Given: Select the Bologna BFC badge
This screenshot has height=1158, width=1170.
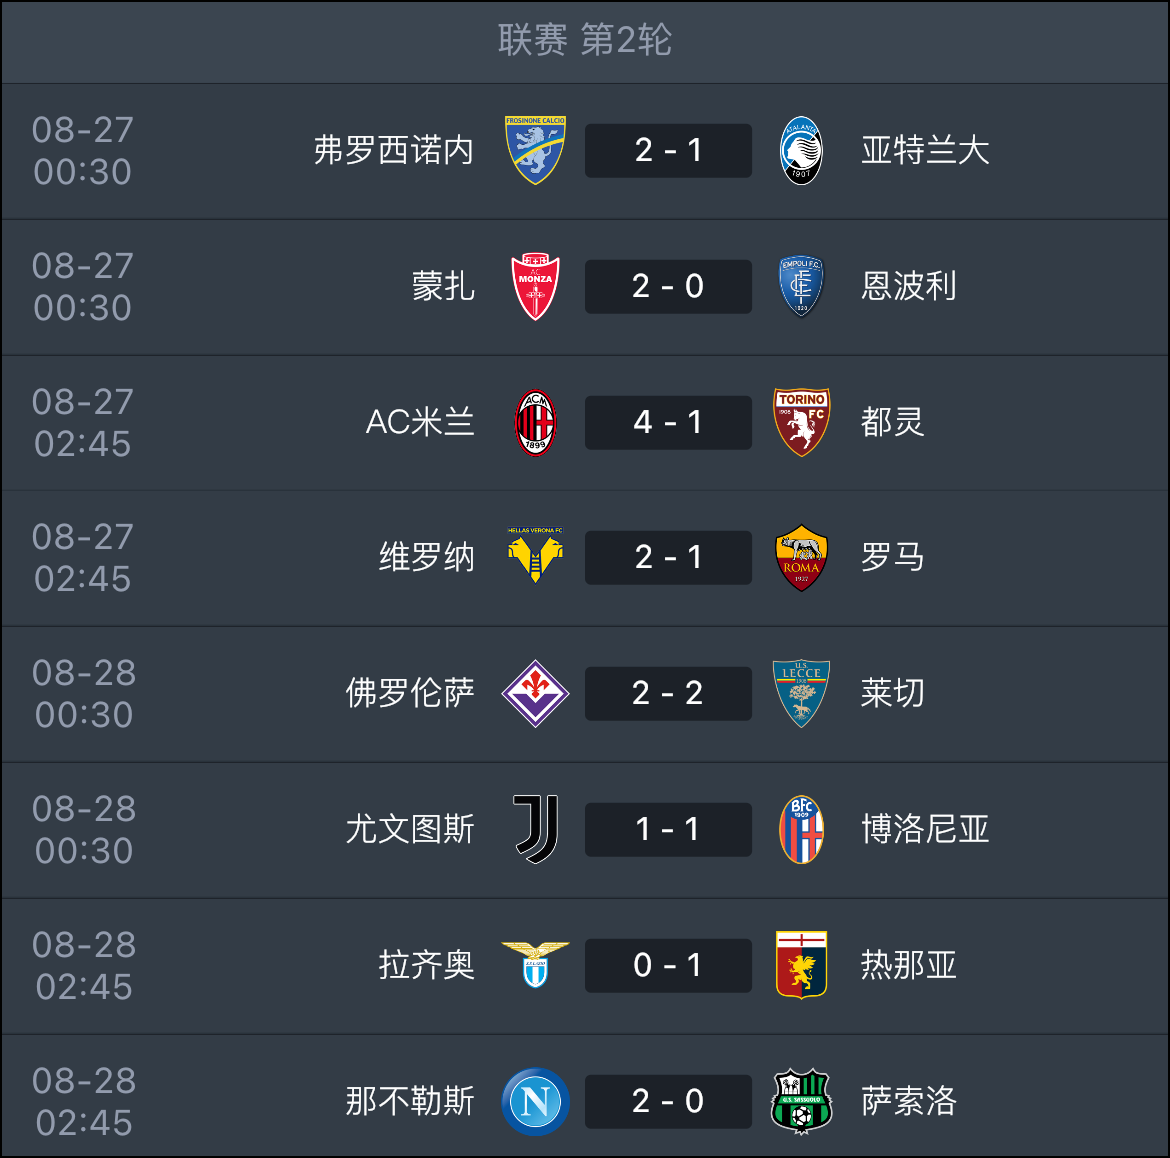Looking at the screenshot, I should coord(801,829).
